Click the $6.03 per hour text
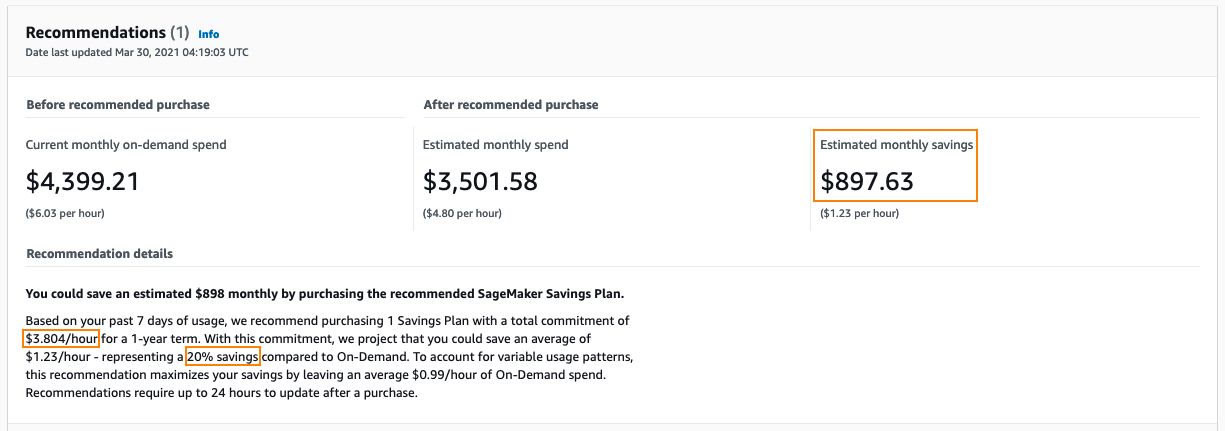Image resolution: width=1225 pixels, height=431 pixels. (65, 213)
